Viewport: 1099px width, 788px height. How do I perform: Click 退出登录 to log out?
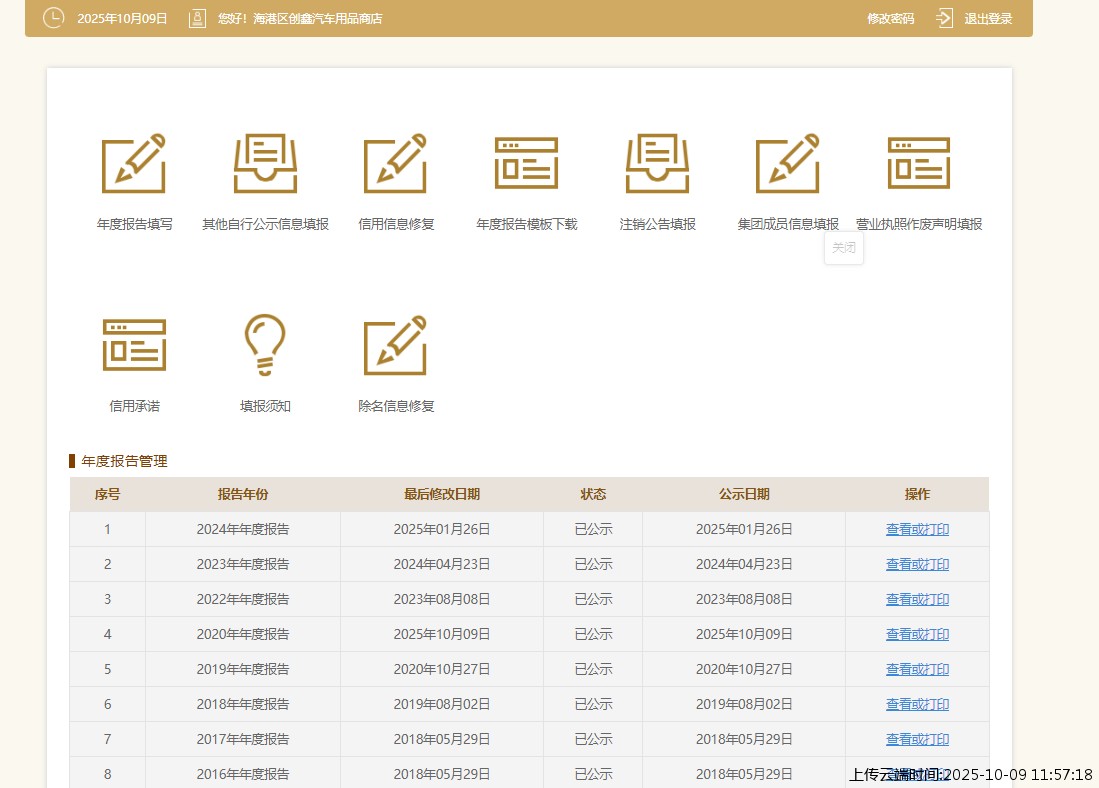987,19
